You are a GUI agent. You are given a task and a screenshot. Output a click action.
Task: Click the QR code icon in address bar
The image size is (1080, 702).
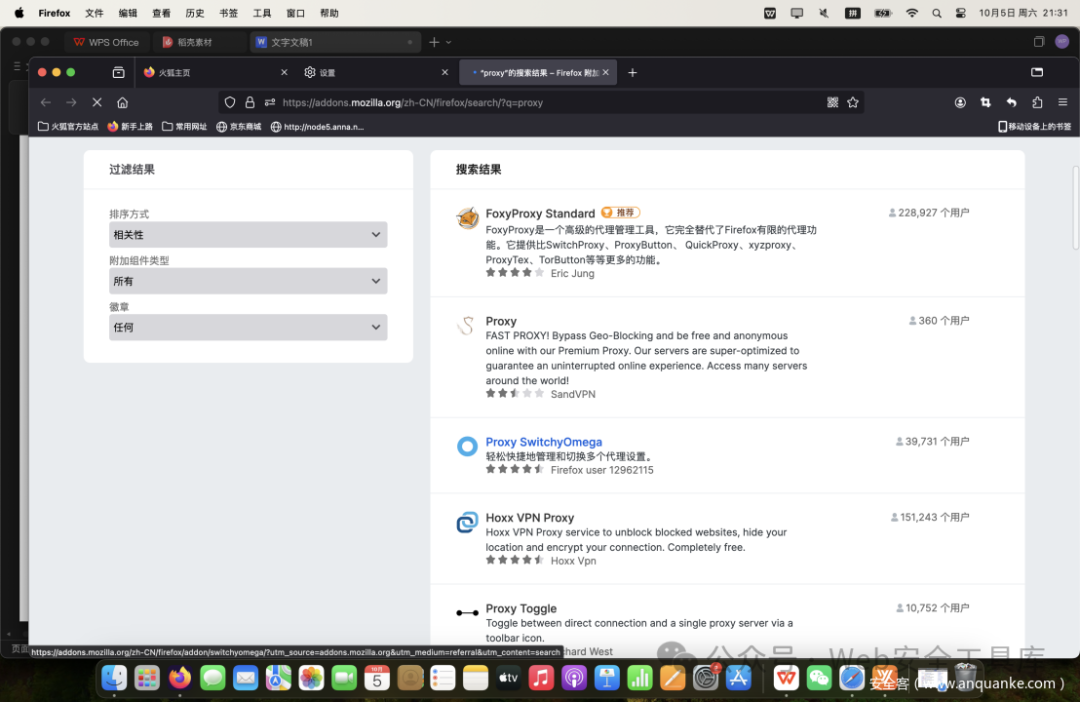click(833, 103)
